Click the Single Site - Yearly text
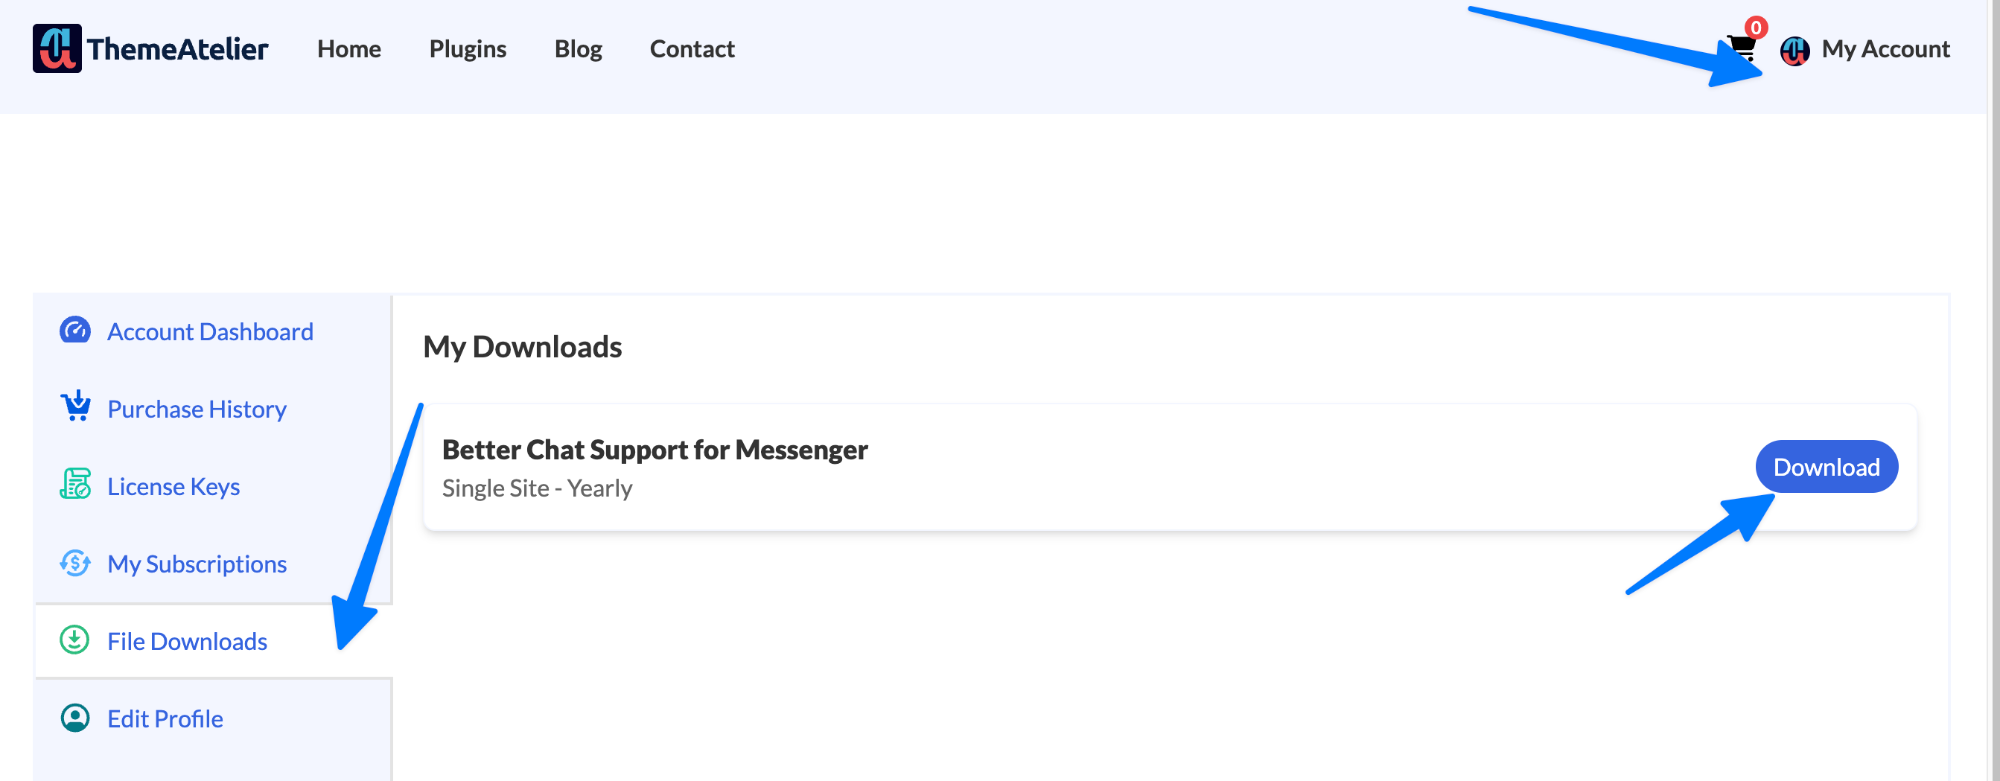 click(x=537, y=488)
